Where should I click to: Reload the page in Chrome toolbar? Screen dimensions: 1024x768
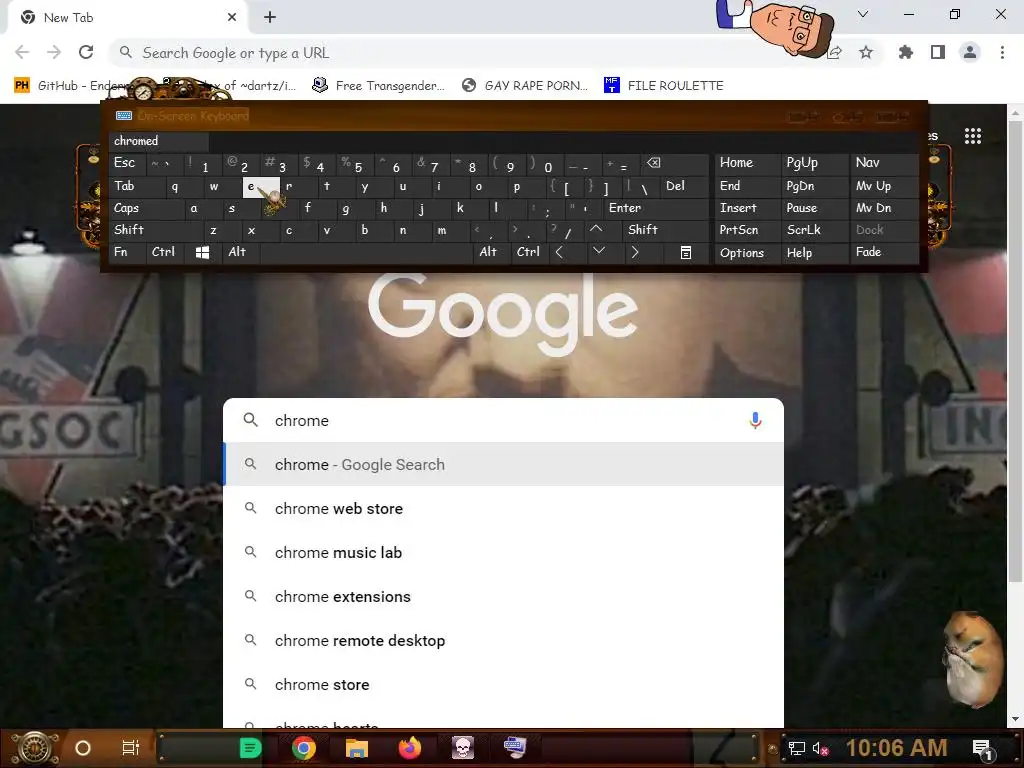(86, 52)
